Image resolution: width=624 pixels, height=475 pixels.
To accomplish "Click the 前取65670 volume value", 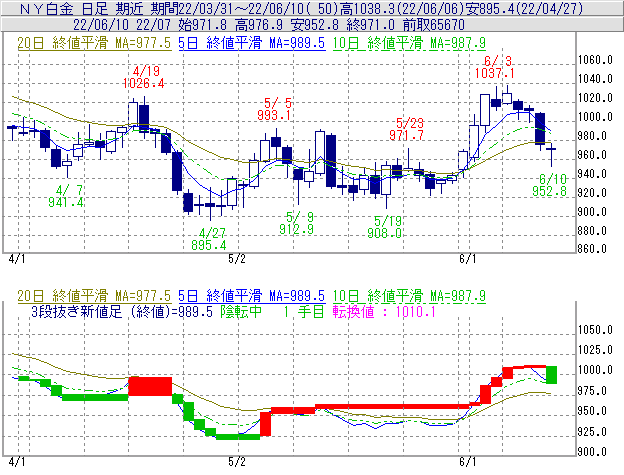I will click(x=433, y=25).
